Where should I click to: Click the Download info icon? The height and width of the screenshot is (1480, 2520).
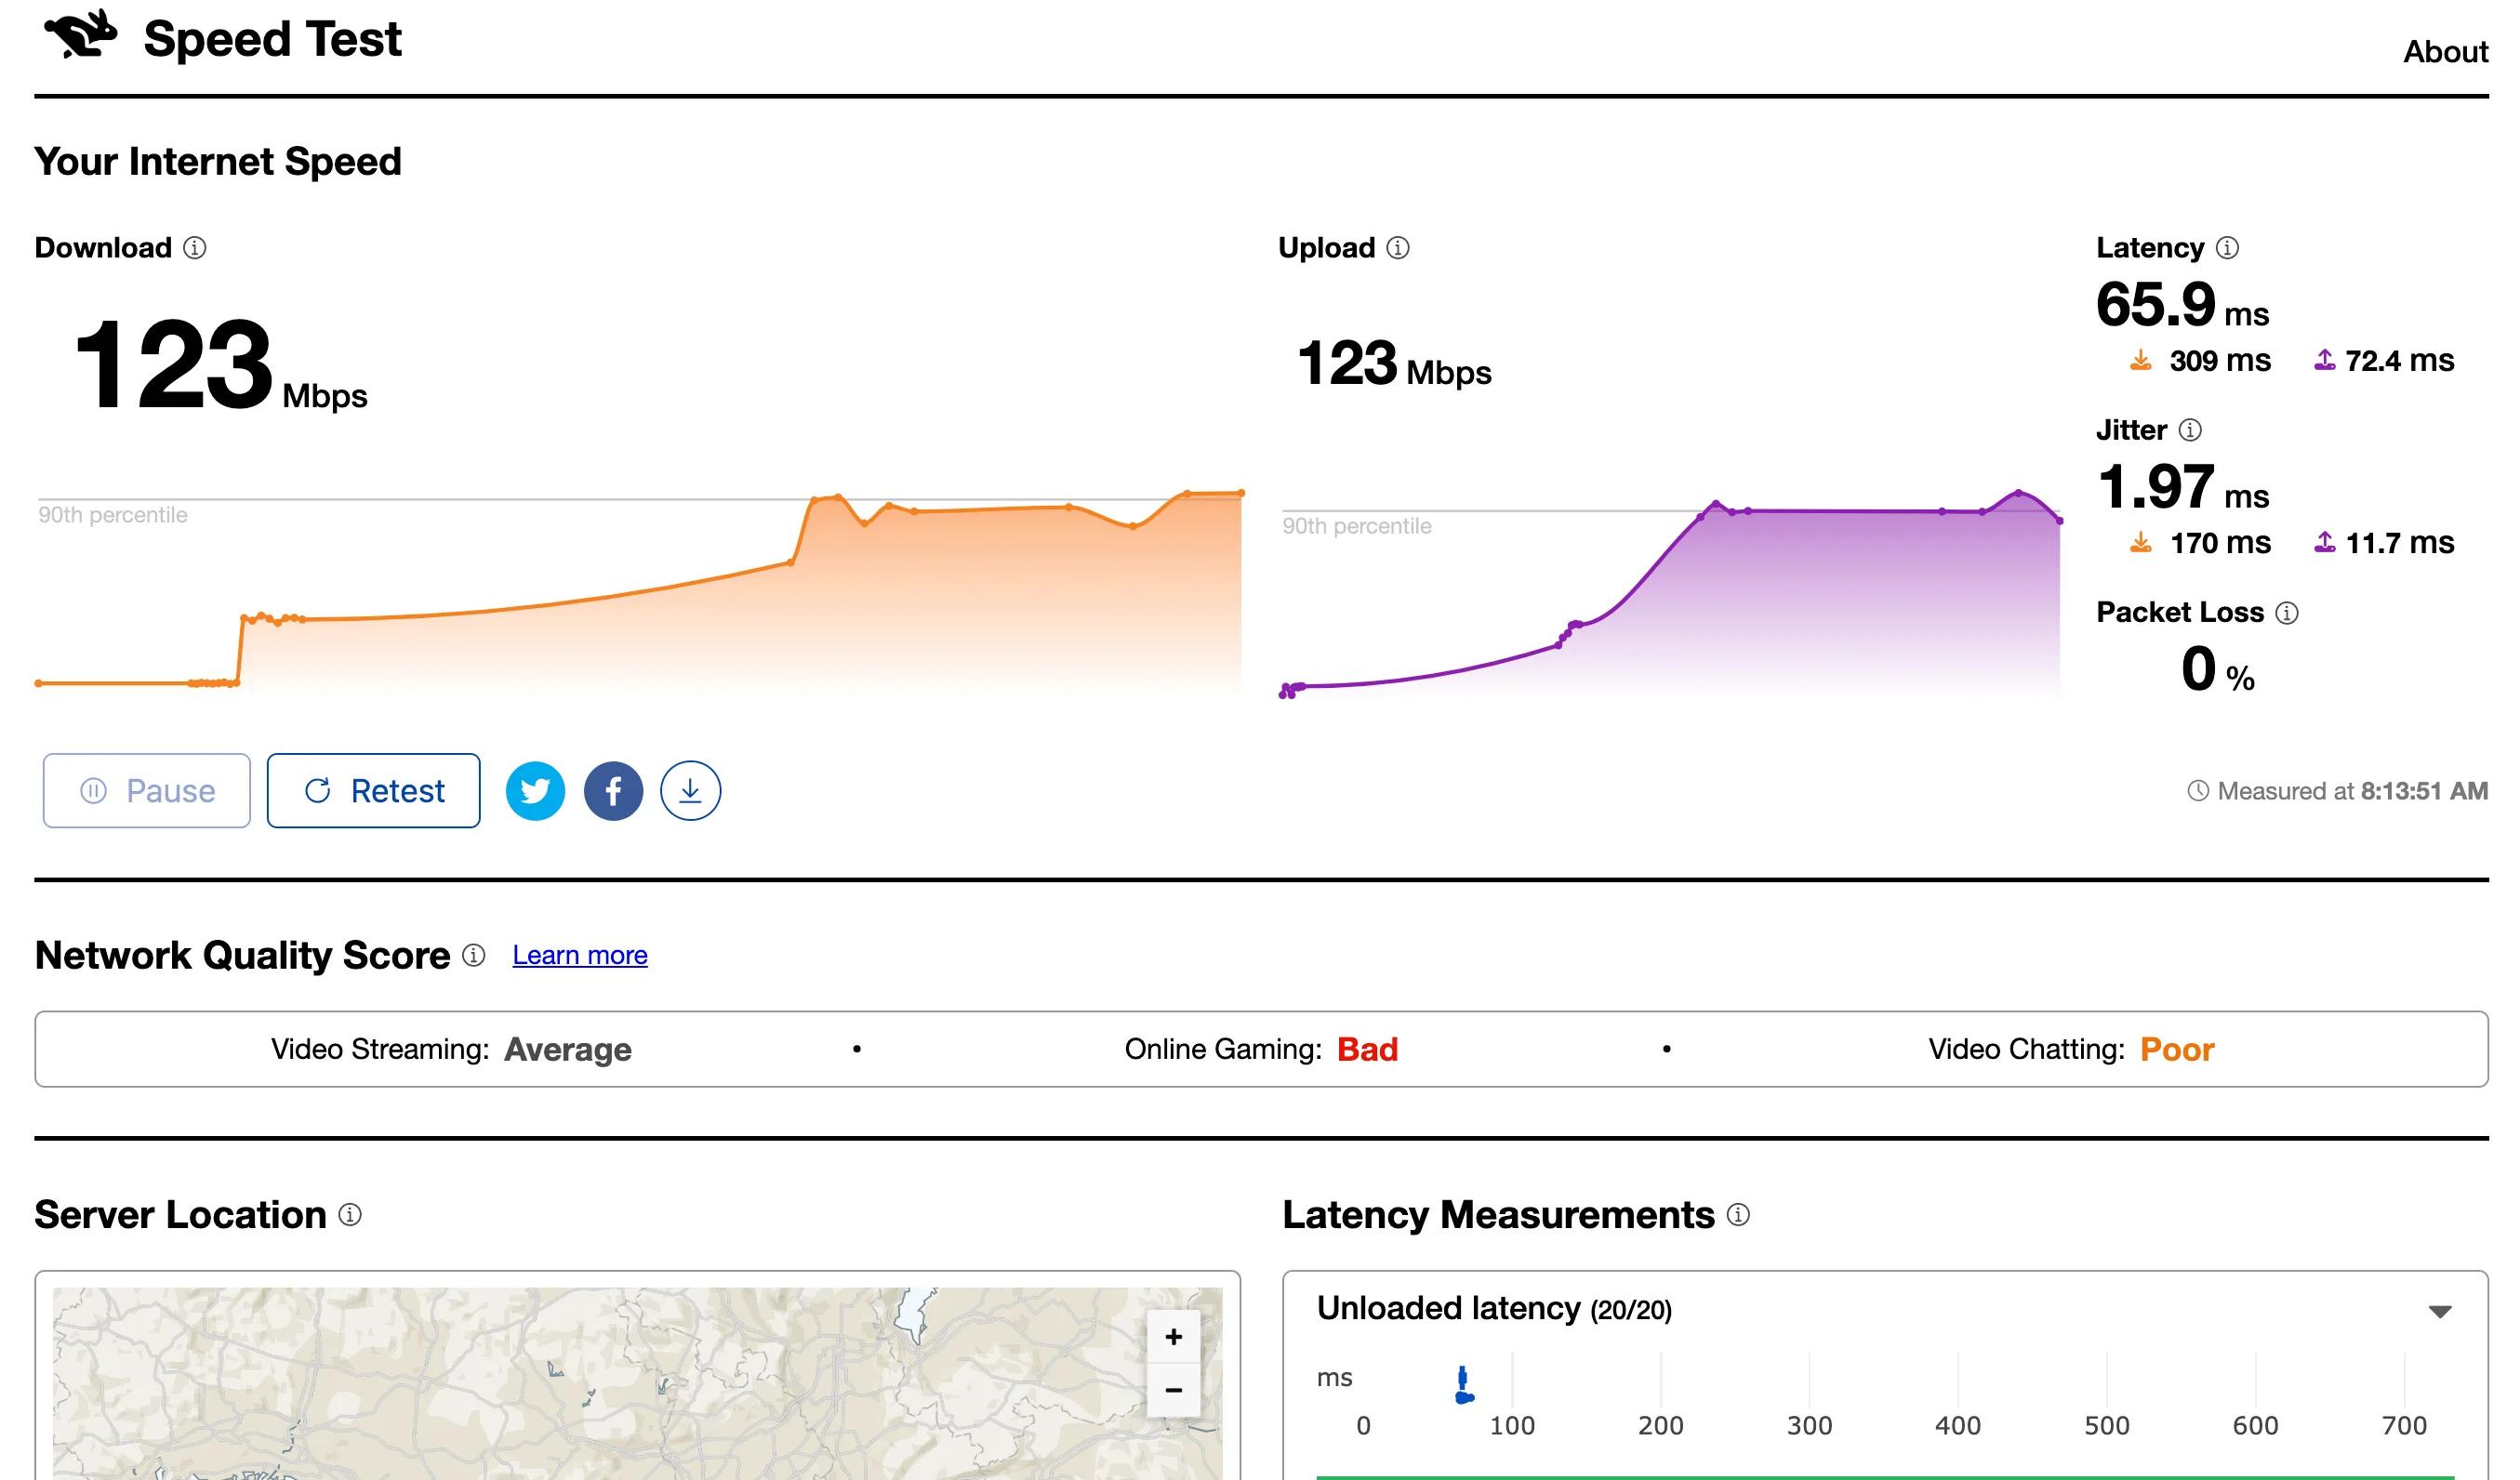point(195,248)
